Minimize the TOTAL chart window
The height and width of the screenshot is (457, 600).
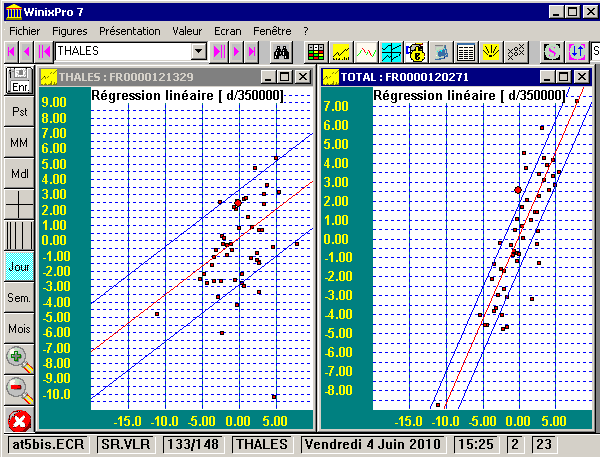point(548,77)
